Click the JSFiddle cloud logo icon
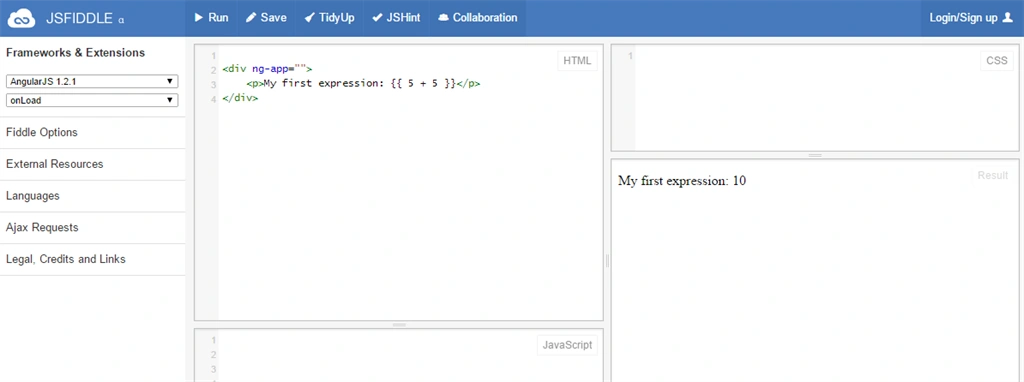1024x382 pixels. coord(21,18)
